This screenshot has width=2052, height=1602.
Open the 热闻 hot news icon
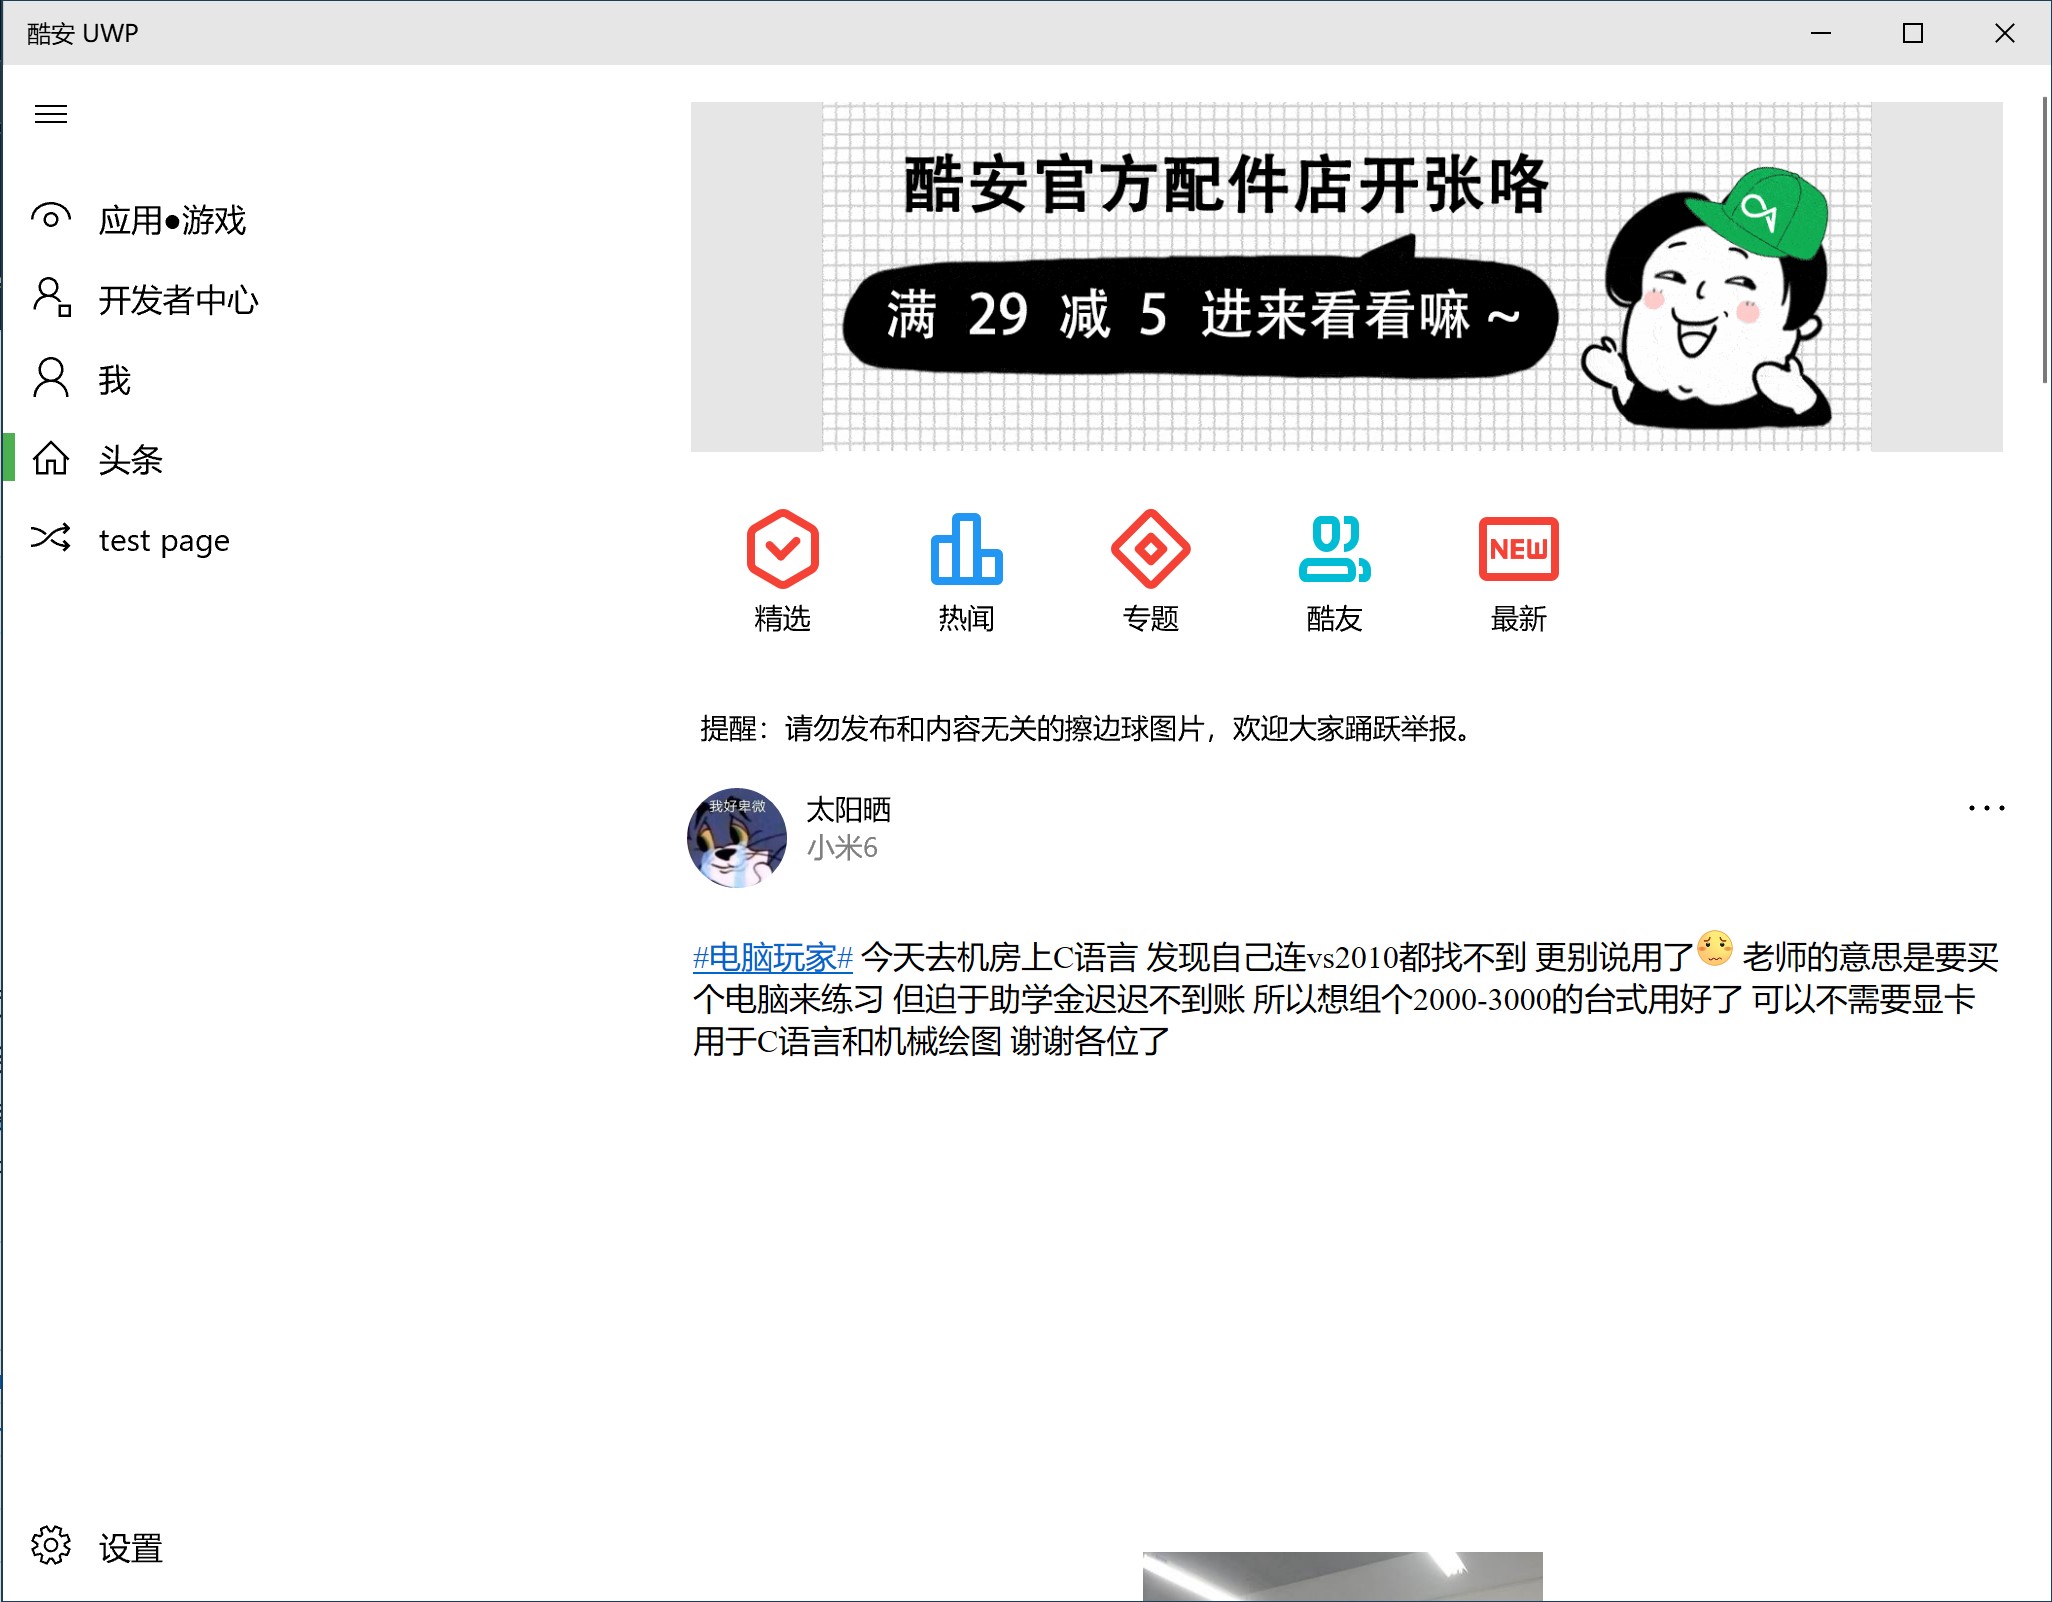tap(966, 549)
